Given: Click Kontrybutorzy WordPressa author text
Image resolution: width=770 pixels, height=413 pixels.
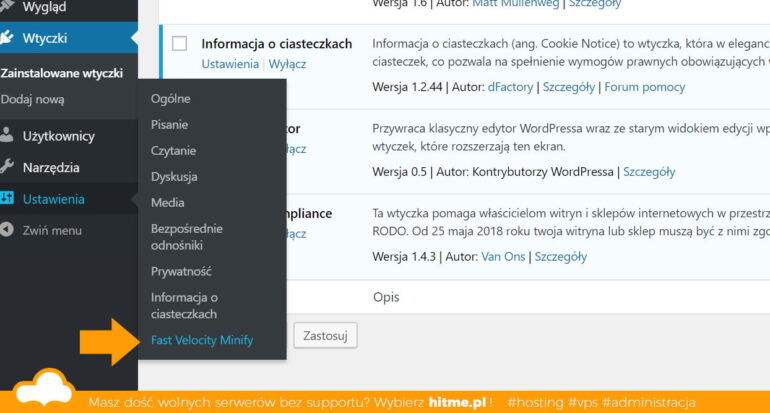Looking at the screenshot, I should [543, 172].
